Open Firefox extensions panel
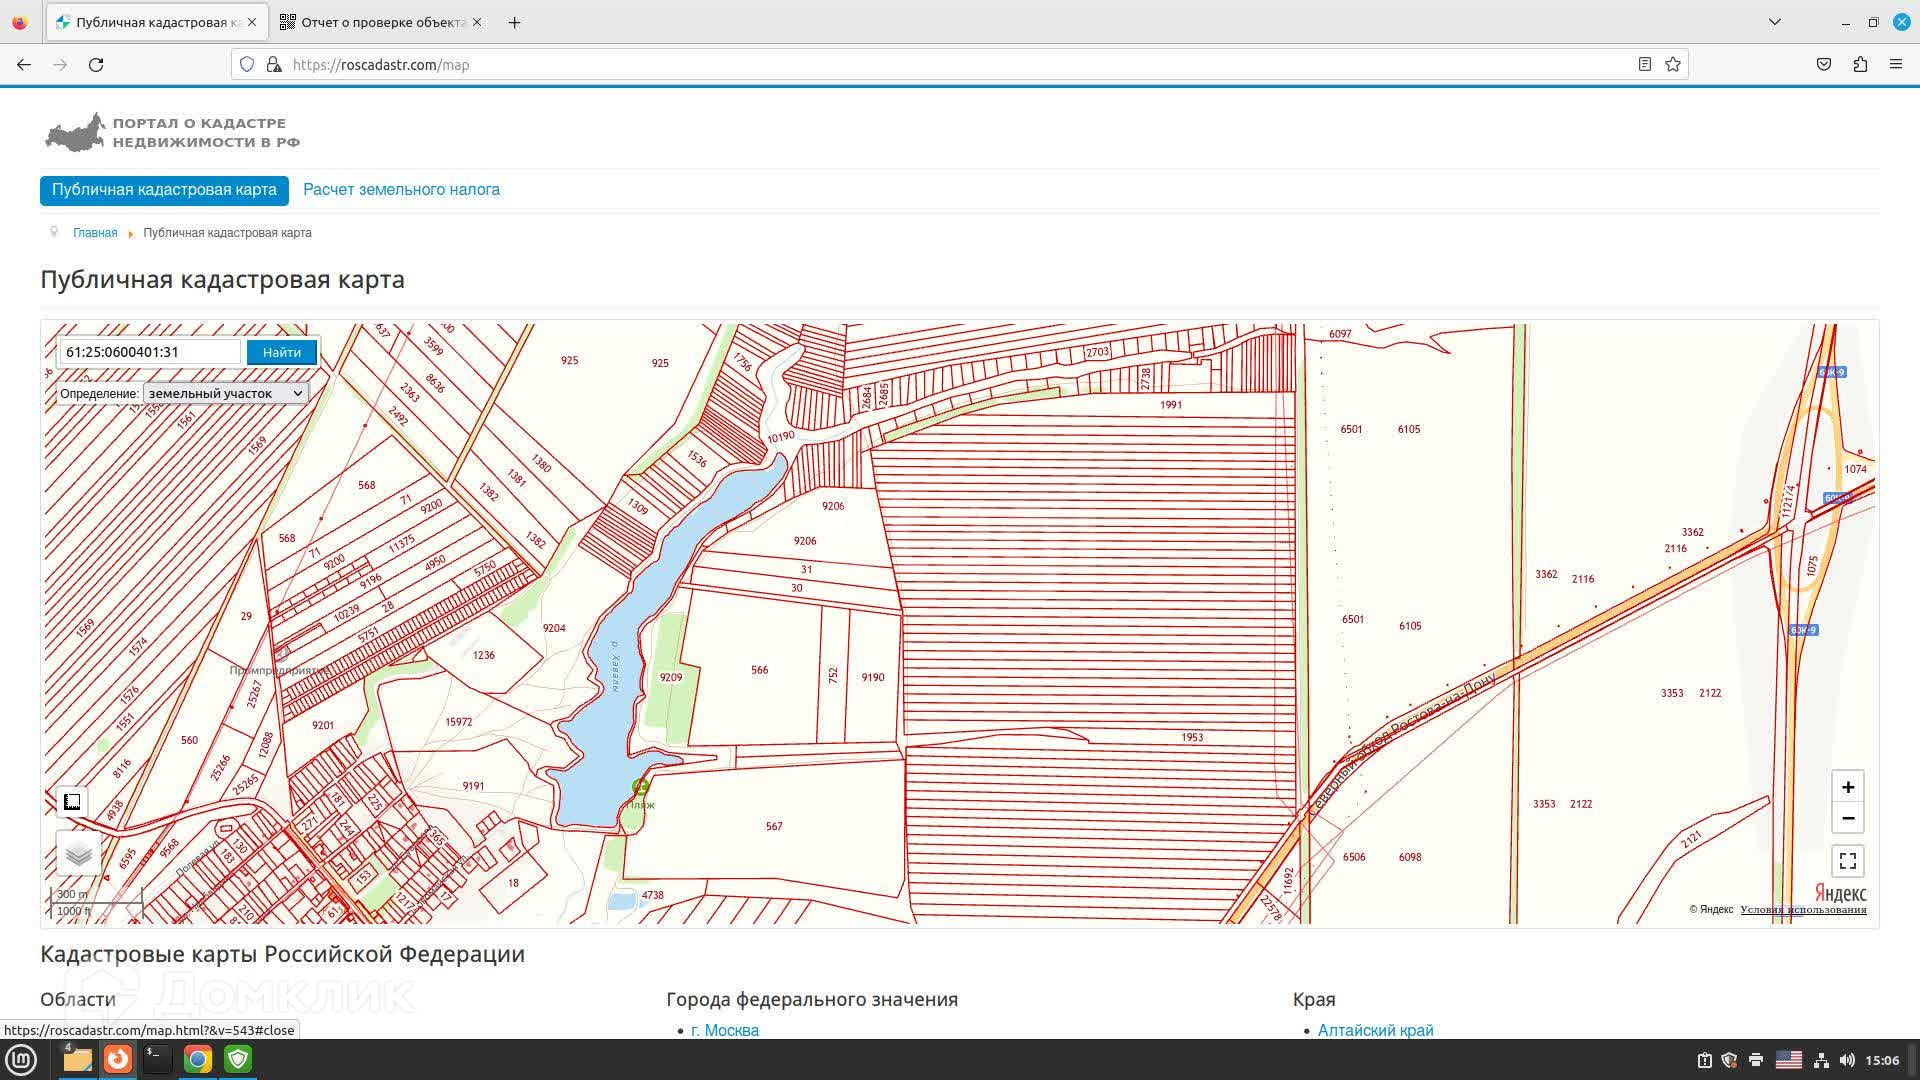Screen dimensions: 1920x1080 coord(1860,65)
